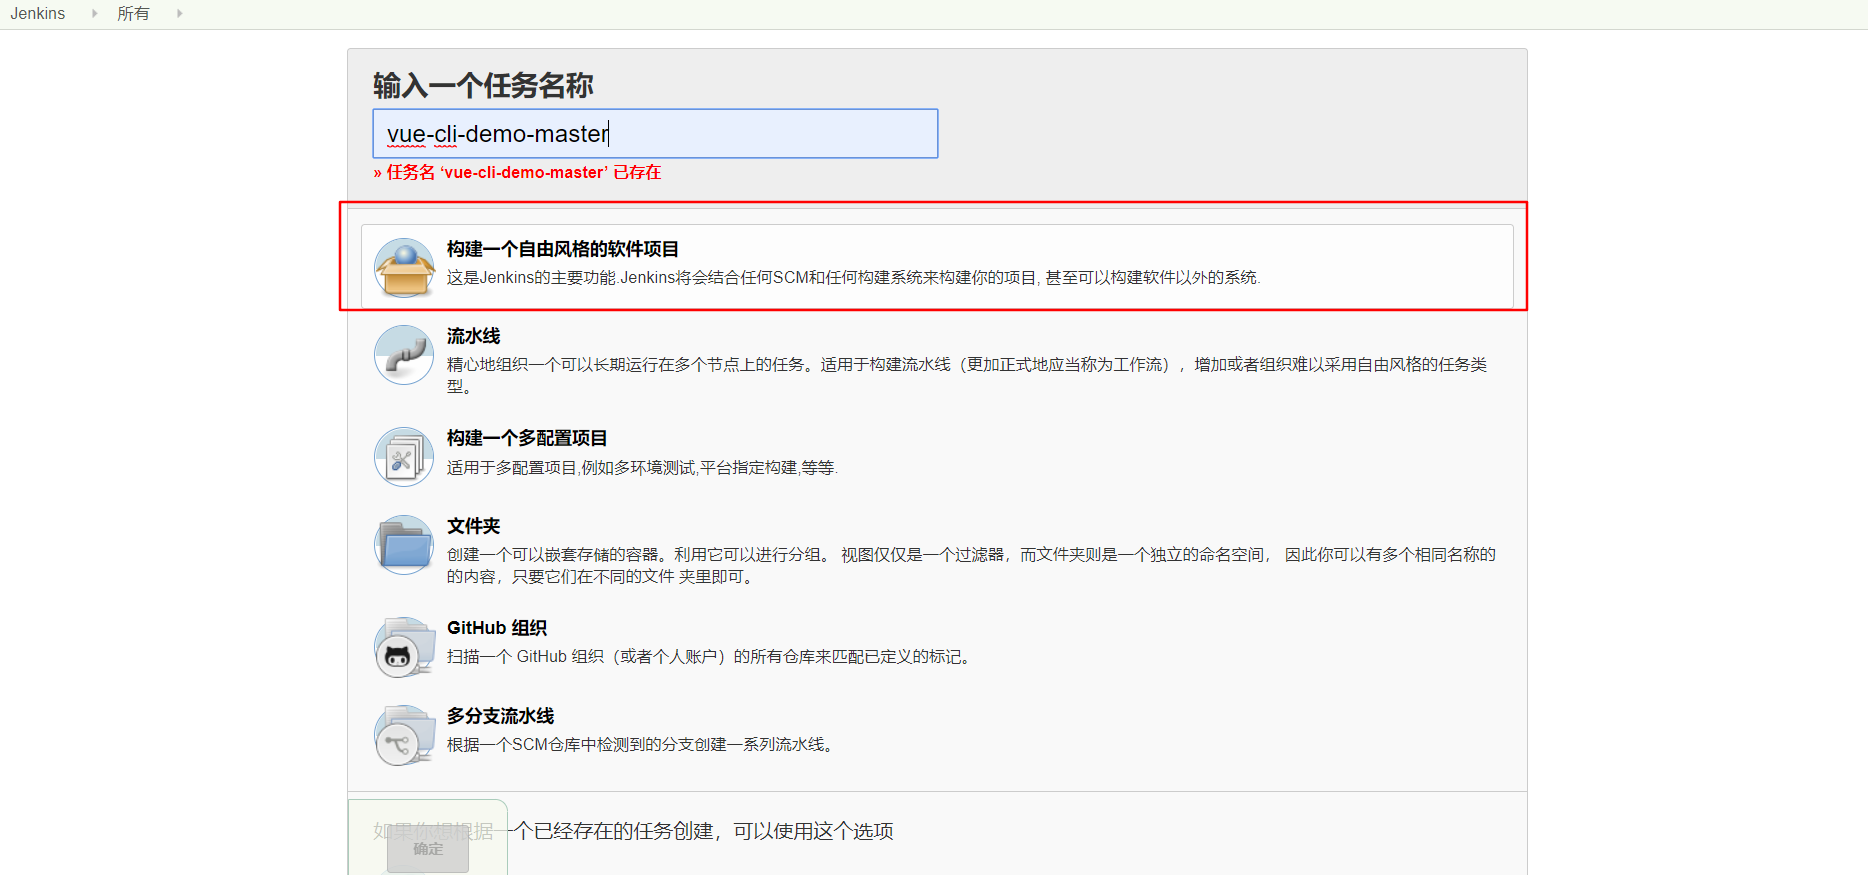Click the text 可以使用这个选项
Screen dimensions: 1868x875
pyautogui.click(x=813, y=831)
